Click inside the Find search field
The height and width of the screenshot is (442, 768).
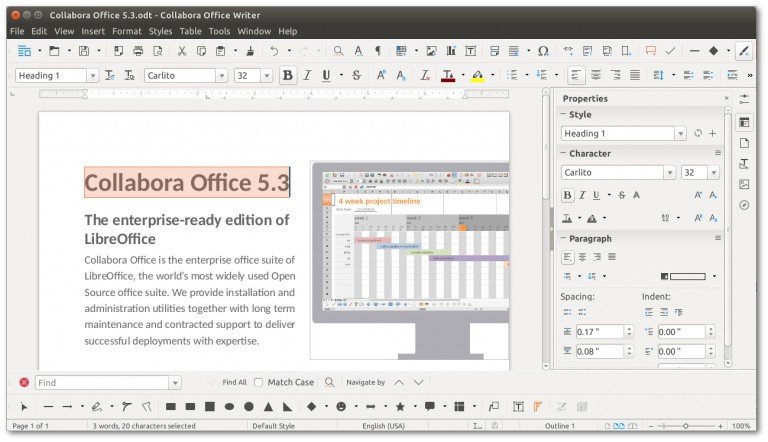point(100,382)
